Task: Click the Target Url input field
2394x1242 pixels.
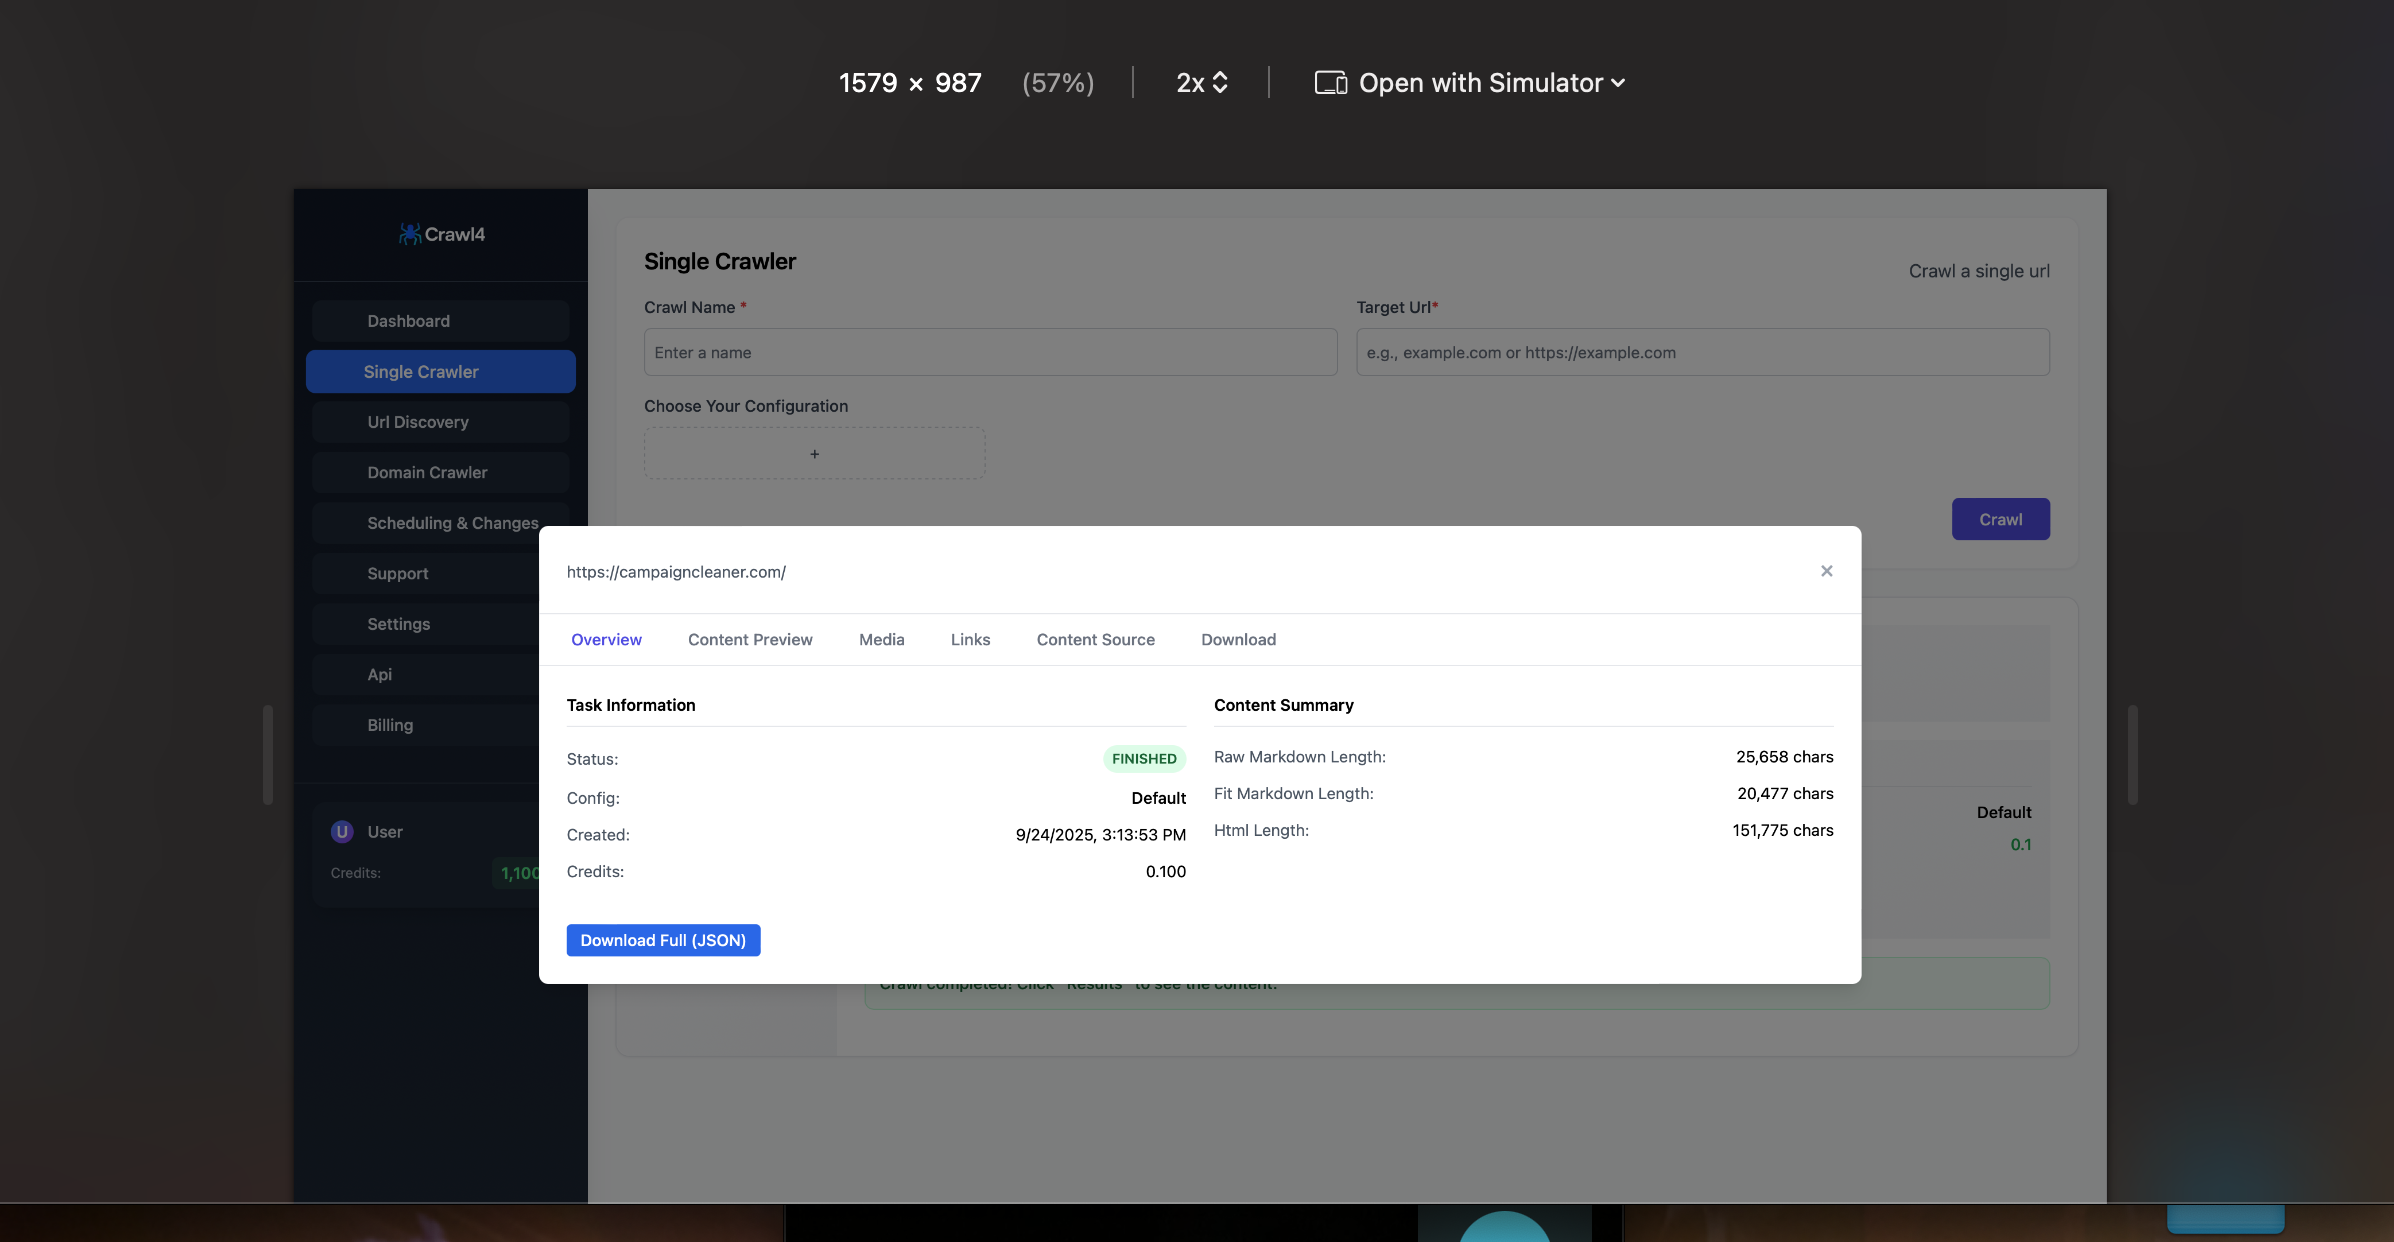Action: (x=1701, y=352)
